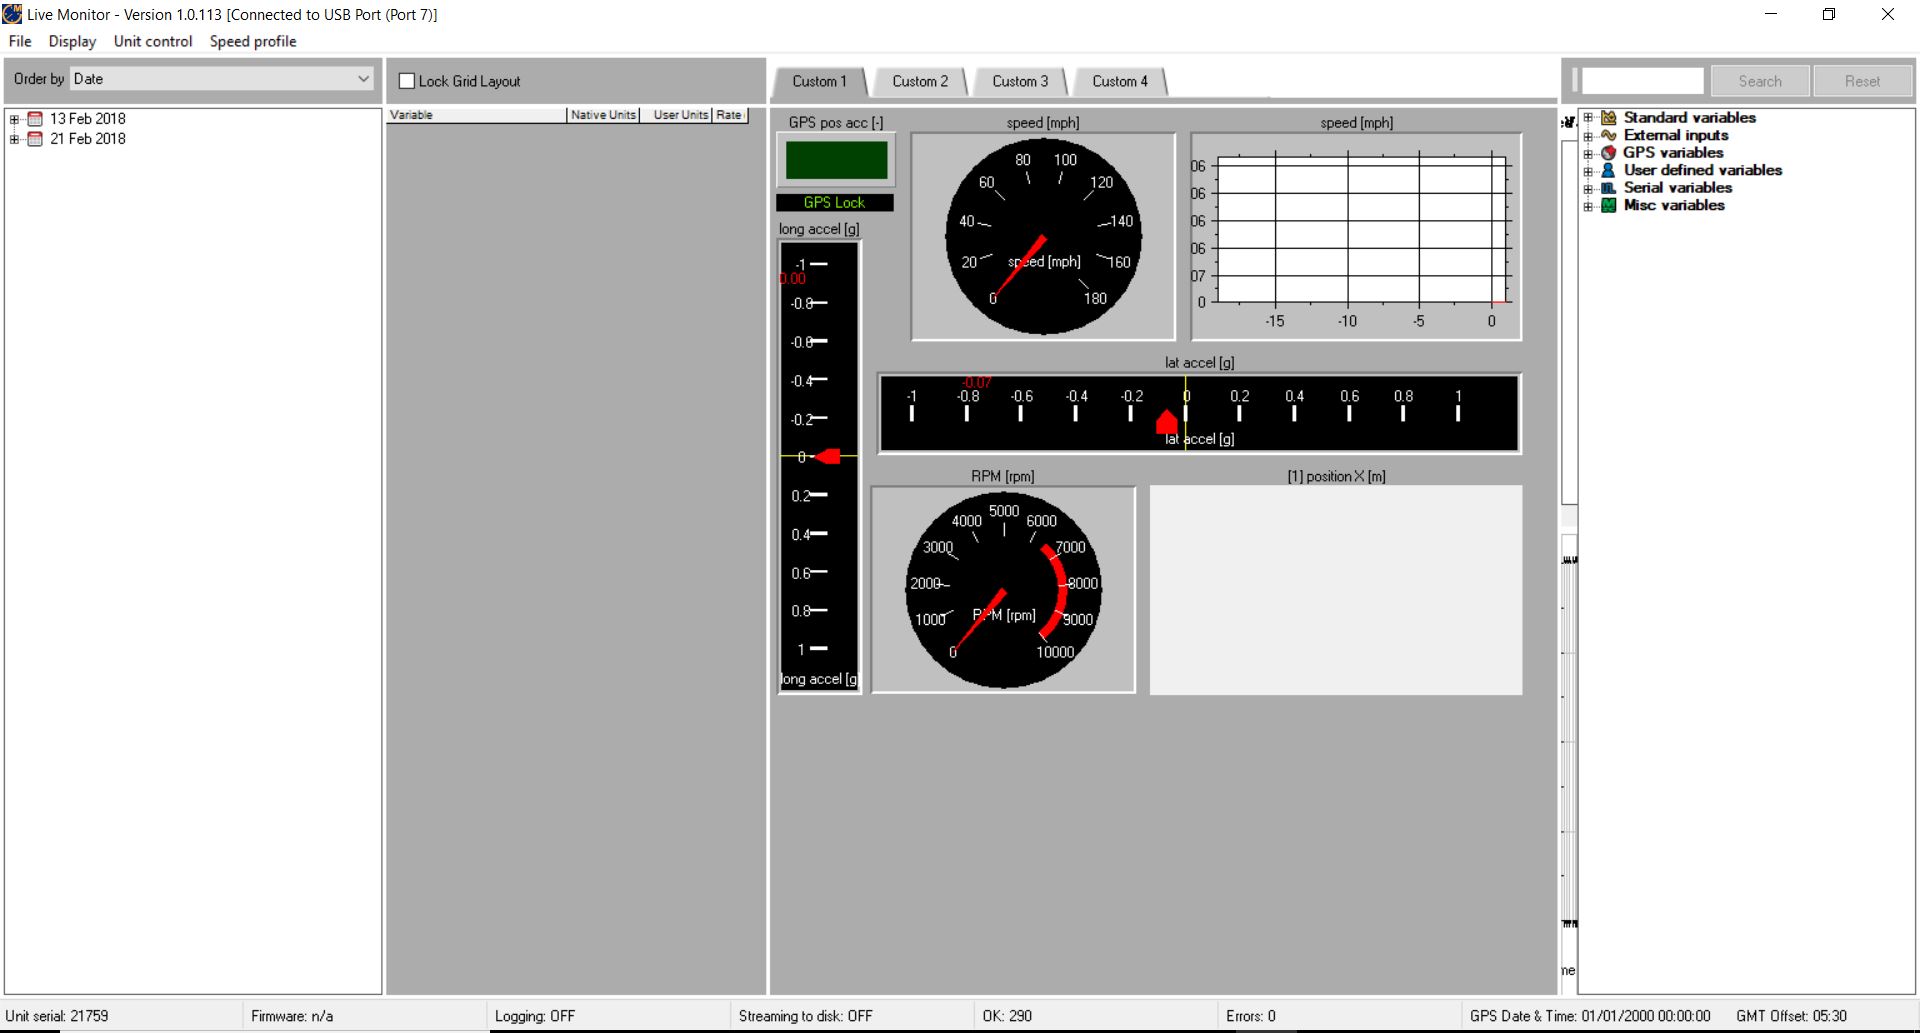Viewport: 1920px width, 1033px height.
Task: Click the OK: 290 status entry
Action: pyautogui.click(x=1007, y=1016)
